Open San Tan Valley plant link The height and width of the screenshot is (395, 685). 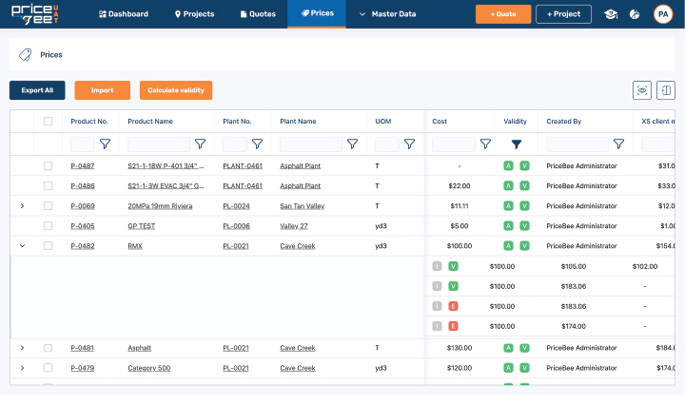[x=302, y=206]
